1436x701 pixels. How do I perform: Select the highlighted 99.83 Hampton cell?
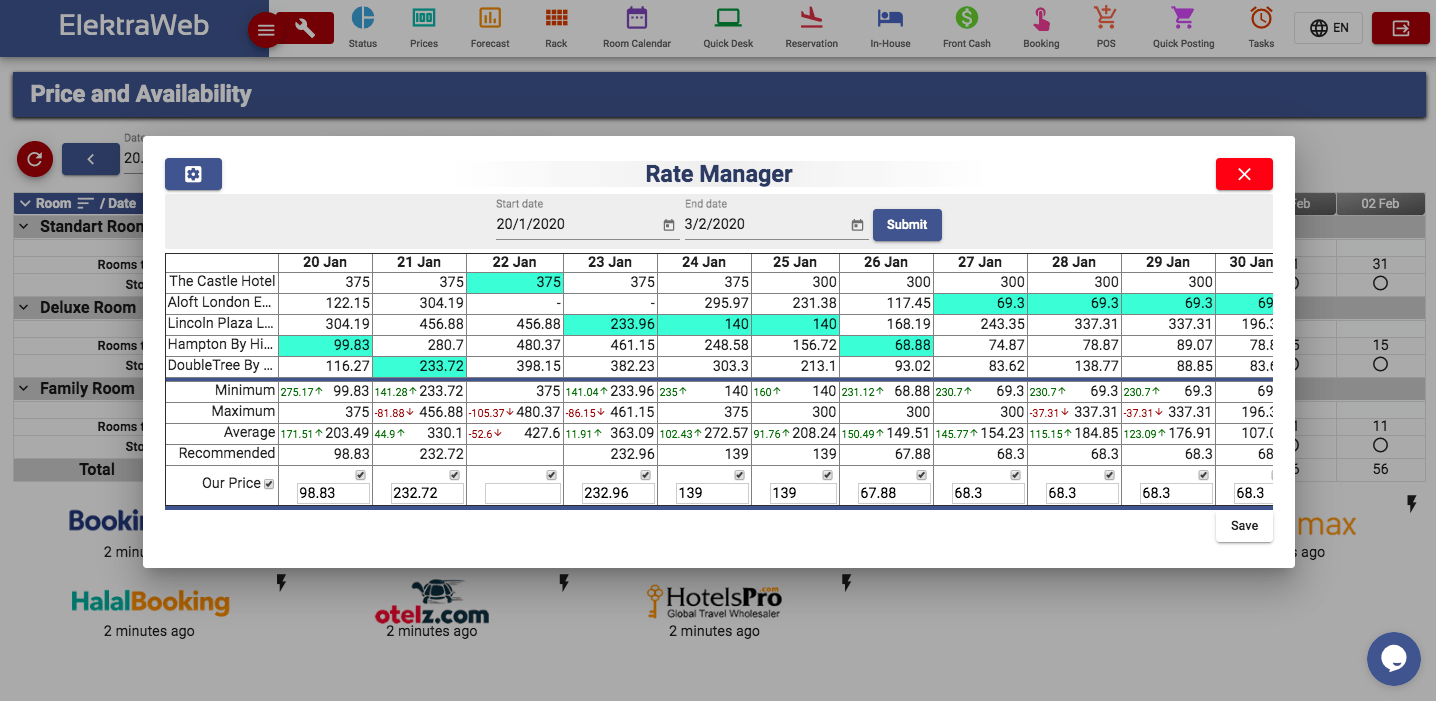325,345
